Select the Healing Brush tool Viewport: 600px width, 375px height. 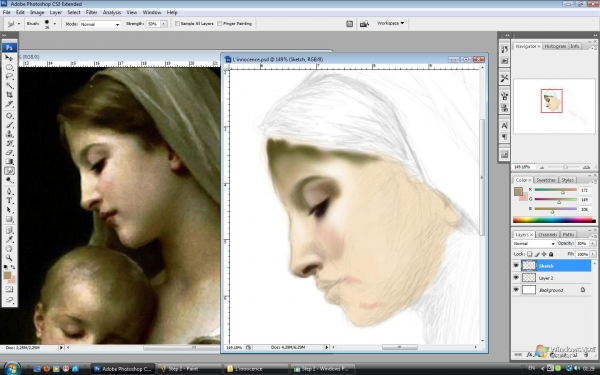click(x=9, y=116)
